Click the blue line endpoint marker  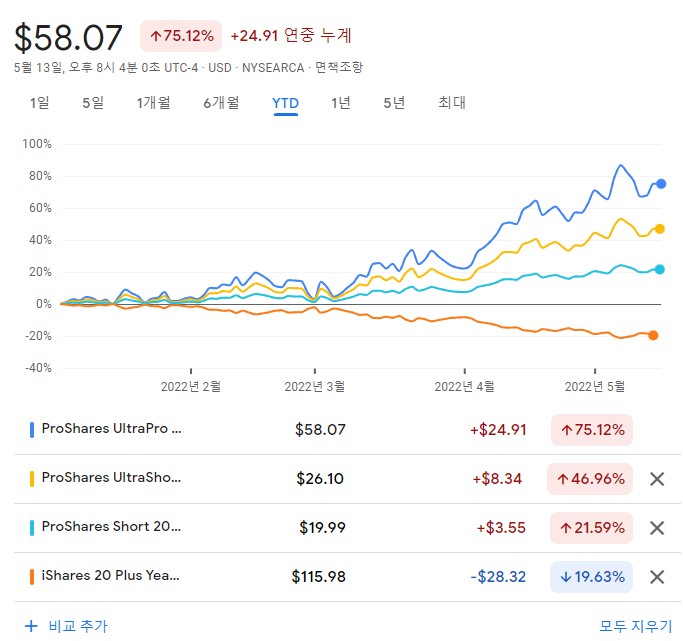click(661, 184)
